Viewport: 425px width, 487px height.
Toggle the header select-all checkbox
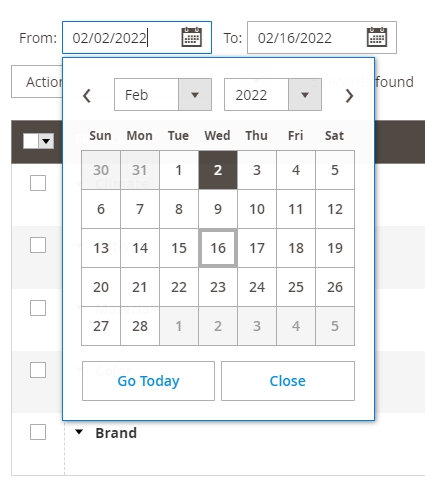(31, 141)
